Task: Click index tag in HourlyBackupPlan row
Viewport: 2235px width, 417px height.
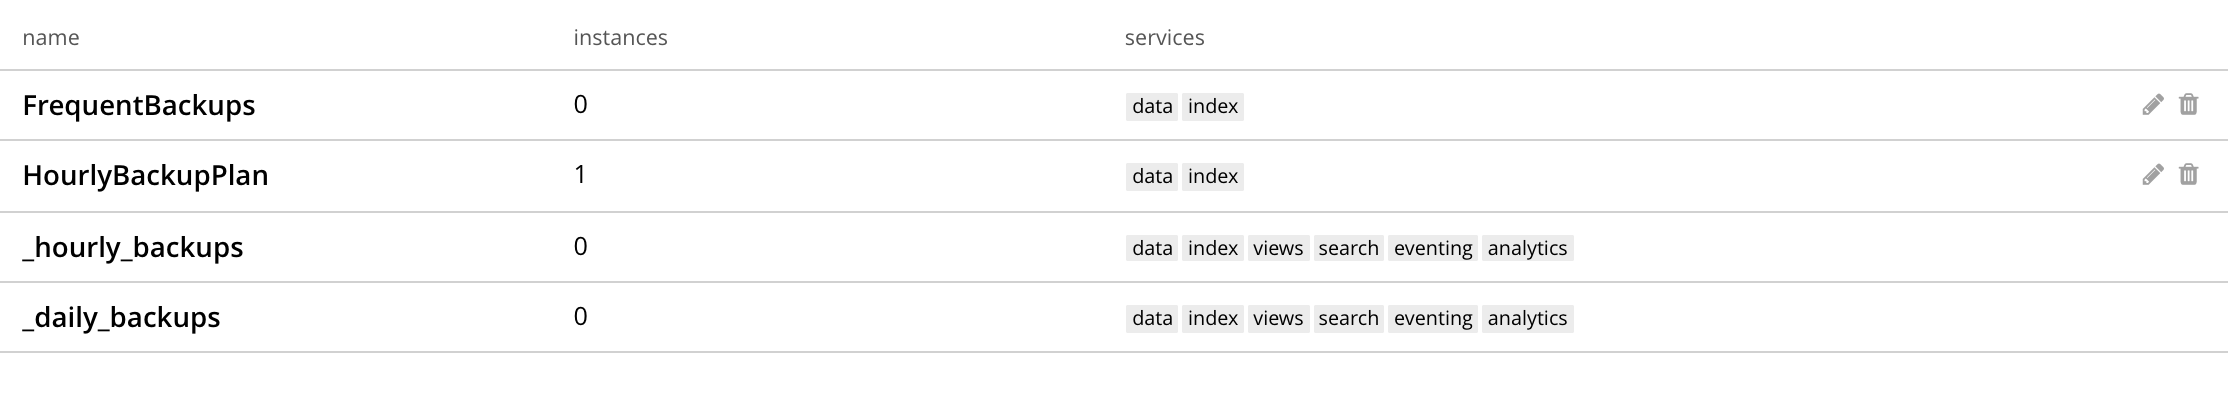Action: (x=1213, y=177)
